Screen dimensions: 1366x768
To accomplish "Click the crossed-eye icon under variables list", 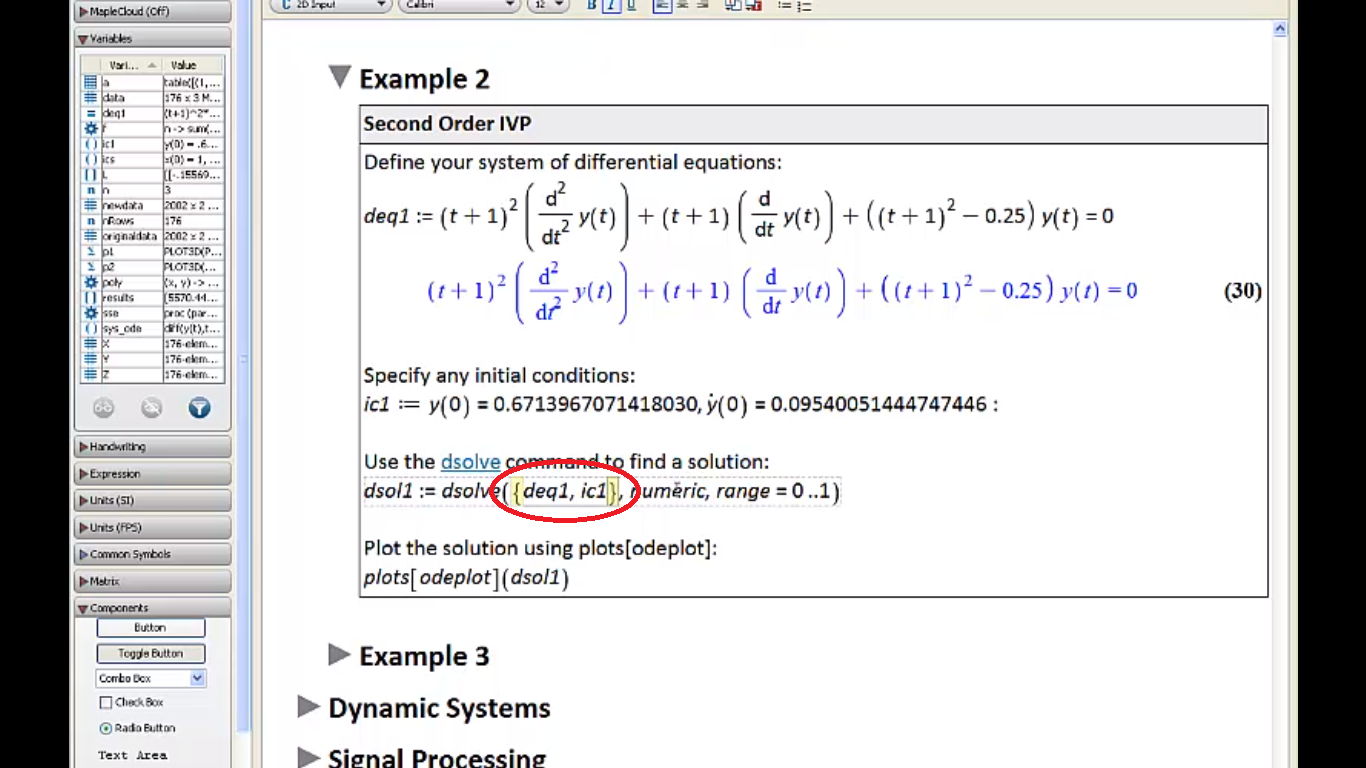I will click(x=151, y=408).
